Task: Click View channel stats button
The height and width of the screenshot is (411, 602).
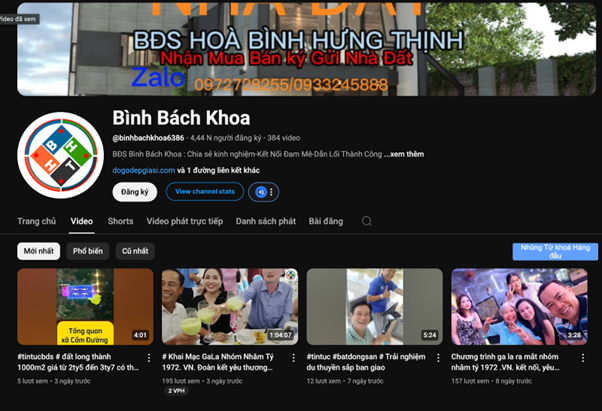Action: click(205, 191)
